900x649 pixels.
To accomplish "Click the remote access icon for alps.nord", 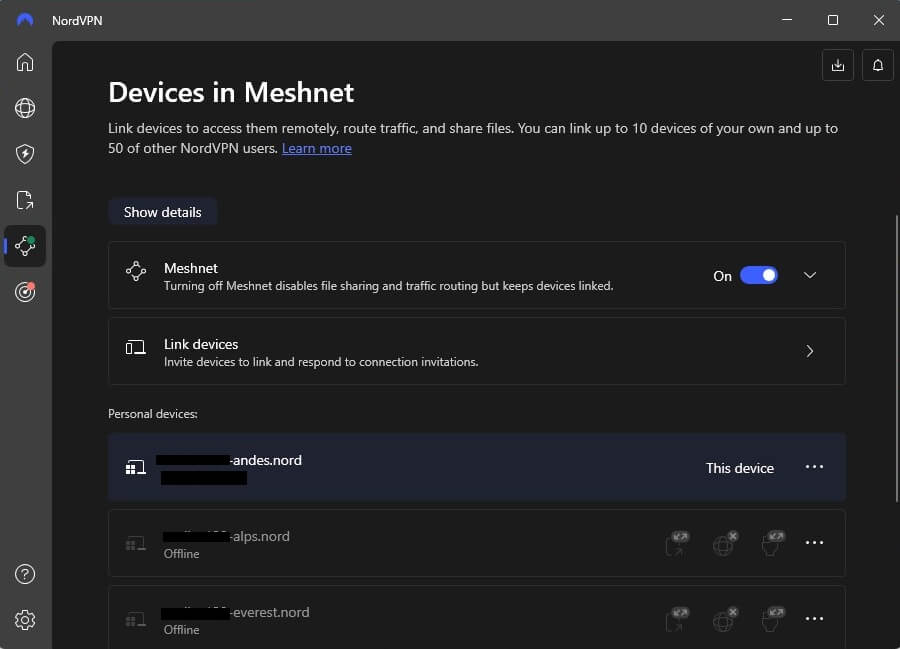I will 772,543.
